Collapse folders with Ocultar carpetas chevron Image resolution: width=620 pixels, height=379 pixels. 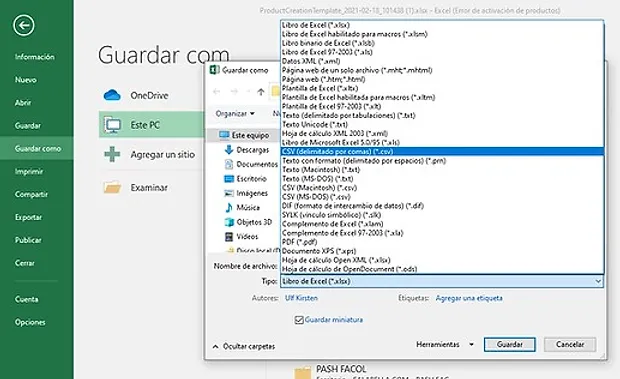(x=215, y=347)
